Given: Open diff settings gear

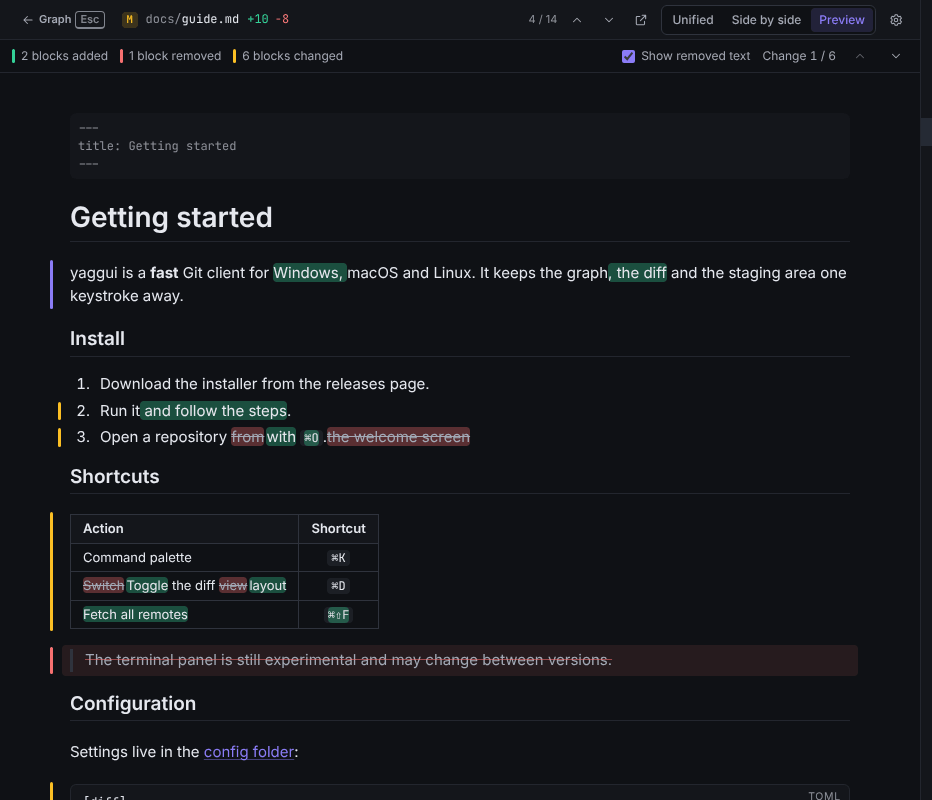Looking at the screenshot, I should (896, 20).
